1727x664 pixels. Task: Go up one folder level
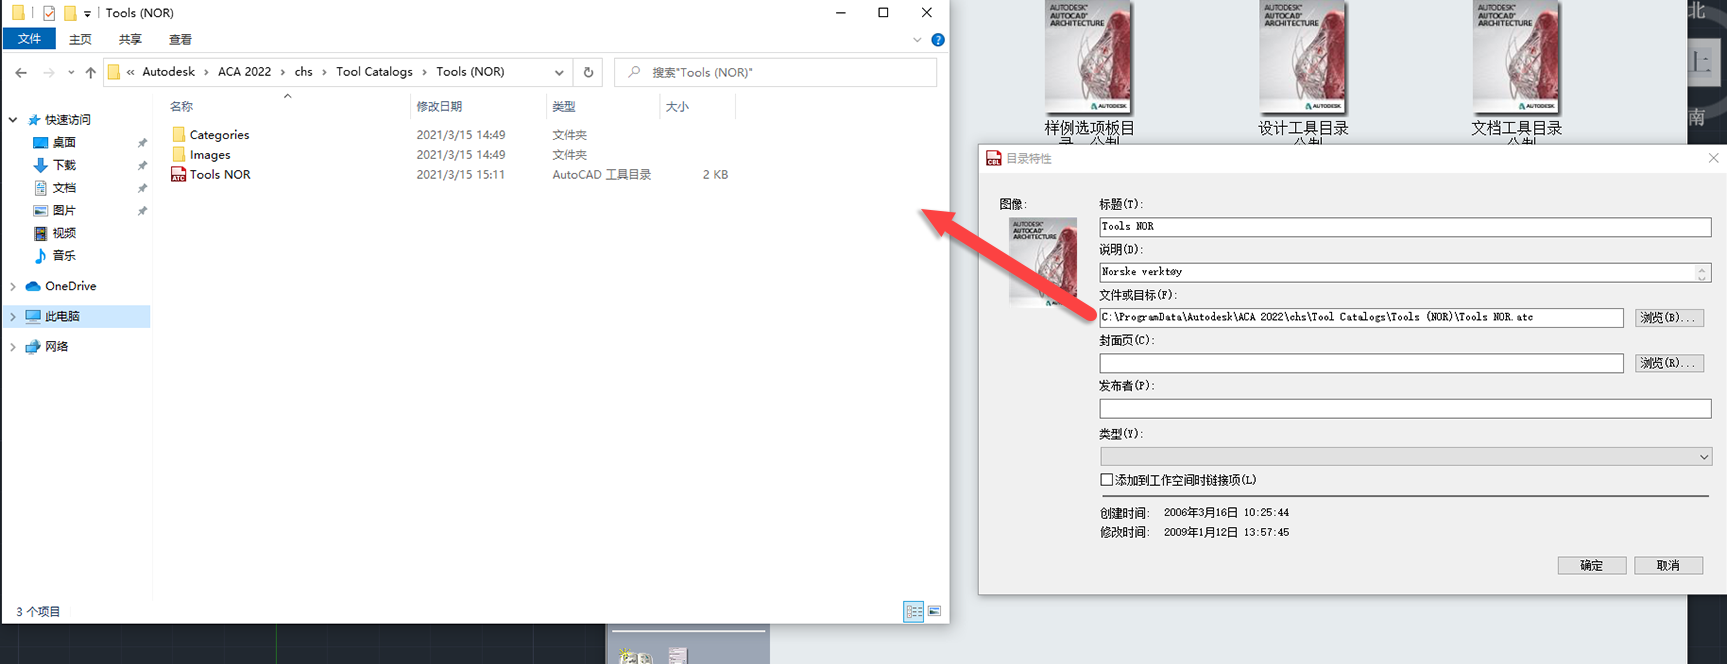(90, 72)
